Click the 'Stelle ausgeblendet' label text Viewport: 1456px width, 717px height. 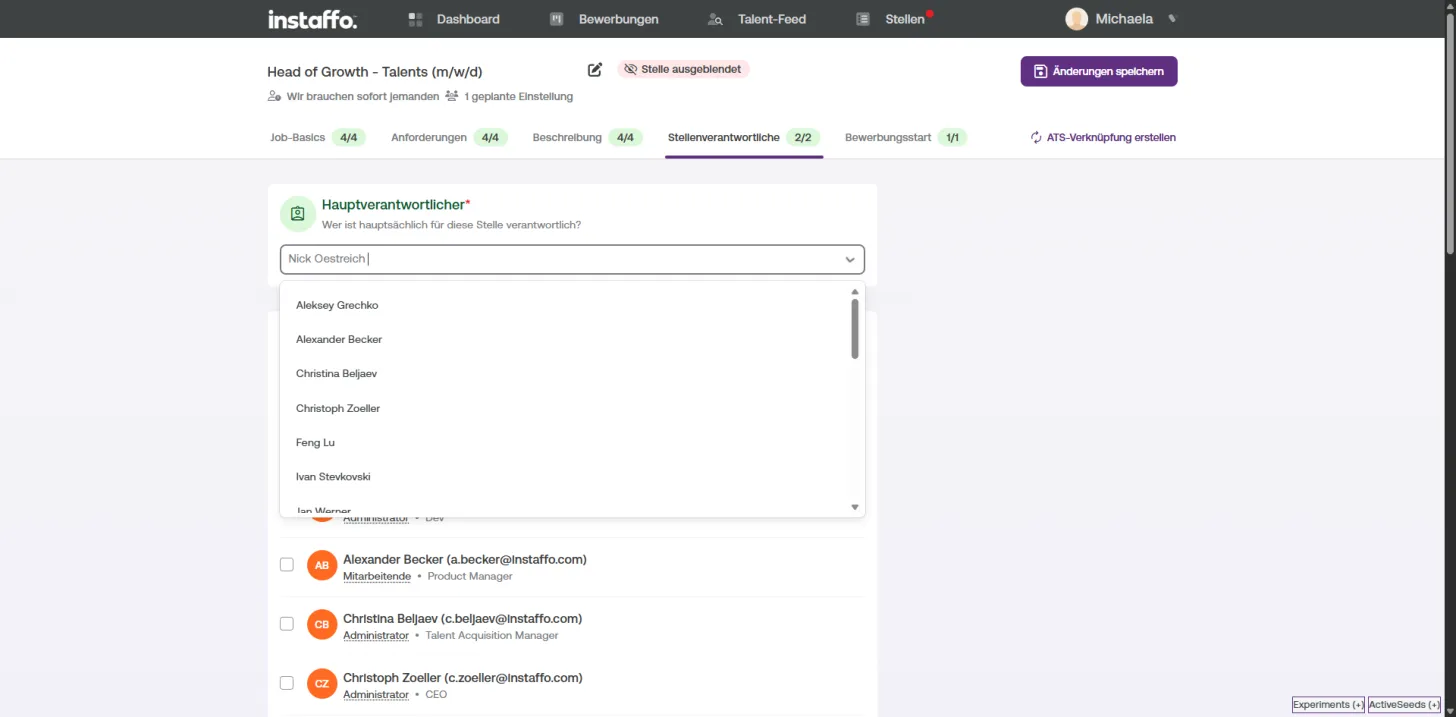point(691,69)
